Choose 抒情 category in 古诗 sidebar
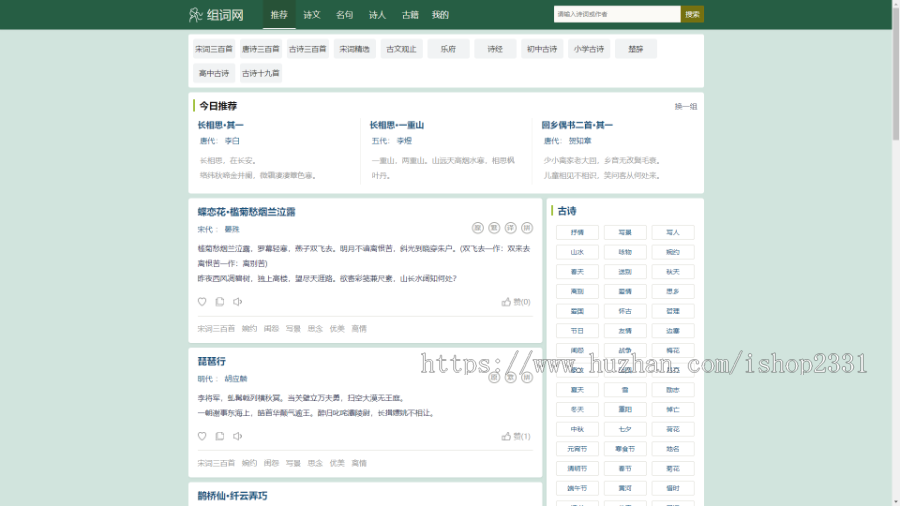Image resolution: width=900 pixels, height=506 pixels. [577, 232]
